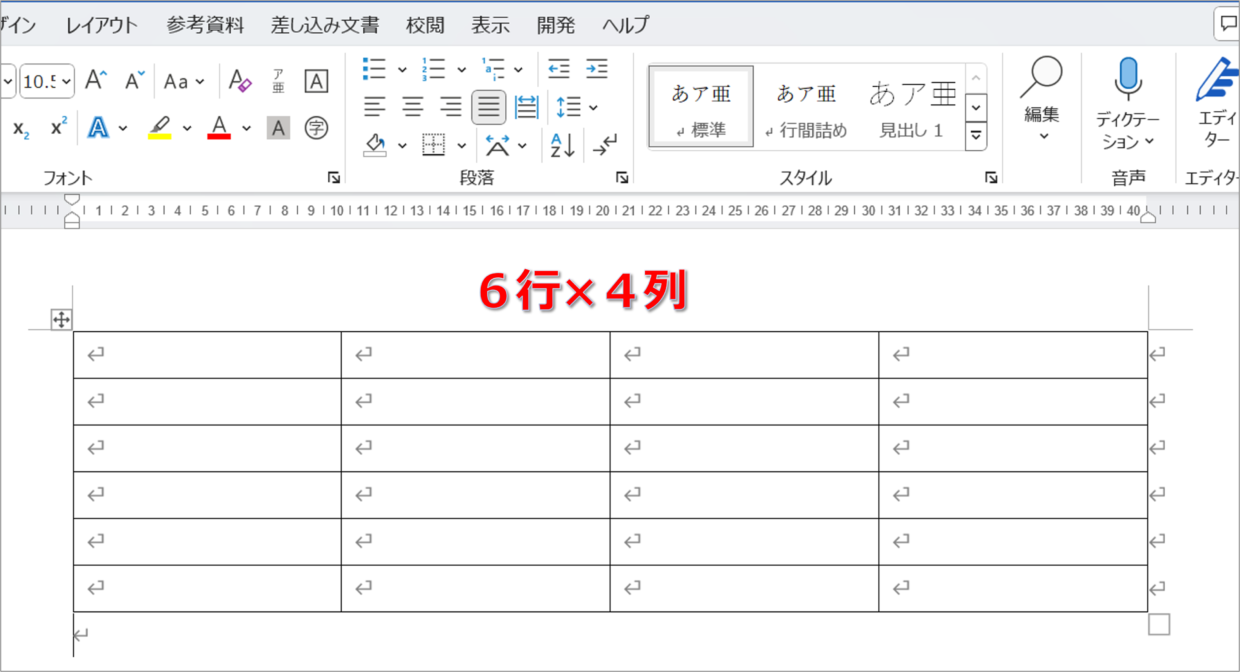The width and height of the screenshot is (1240, 672).
Task: Click the Text Effects glowing A icon
Action: coord(98,128)
